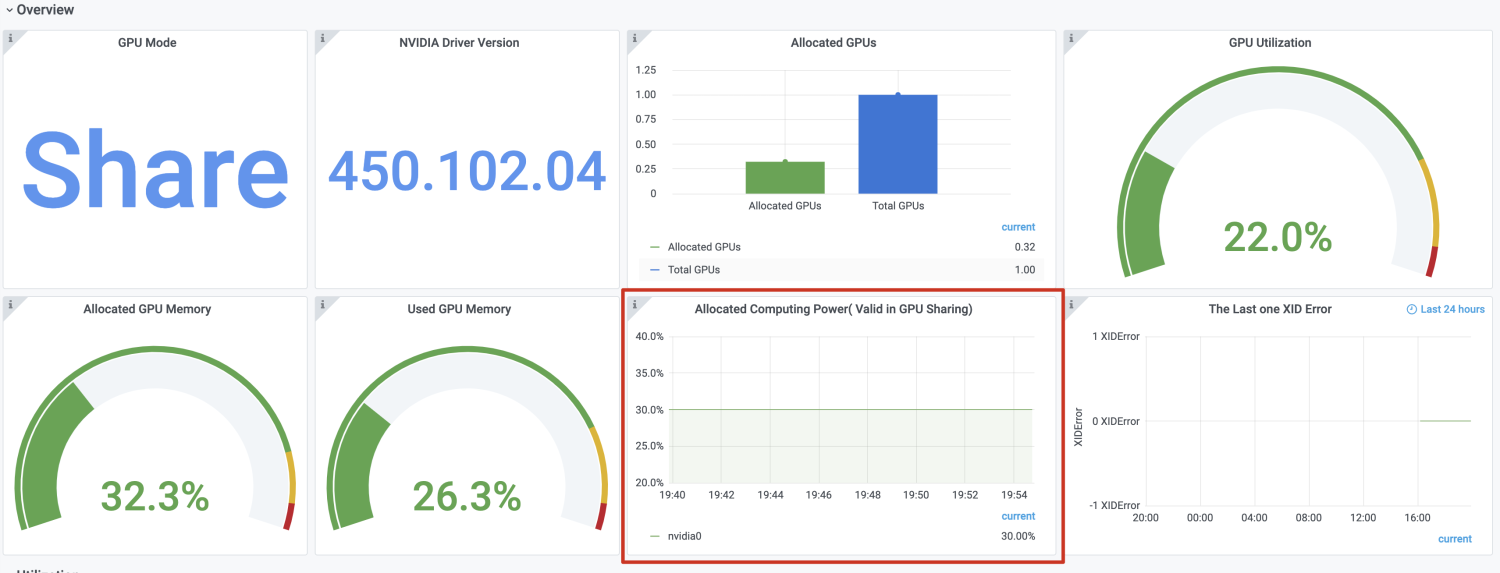
Task: Click the 26.3% used memory value
Action: 467,495
